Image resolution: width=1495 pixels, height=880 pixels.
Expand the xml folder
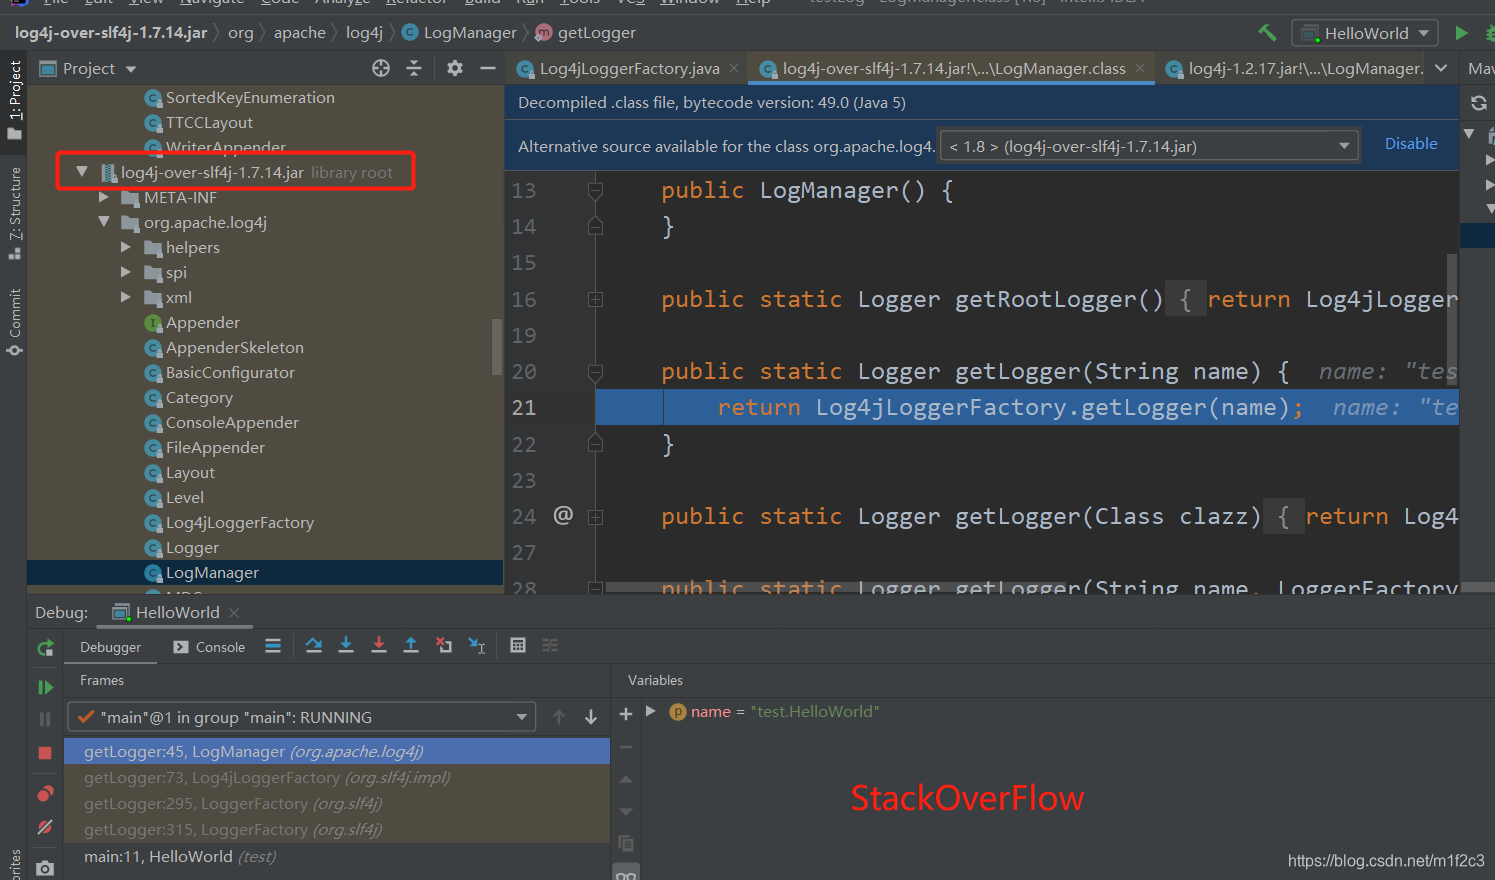coord(126,297)
